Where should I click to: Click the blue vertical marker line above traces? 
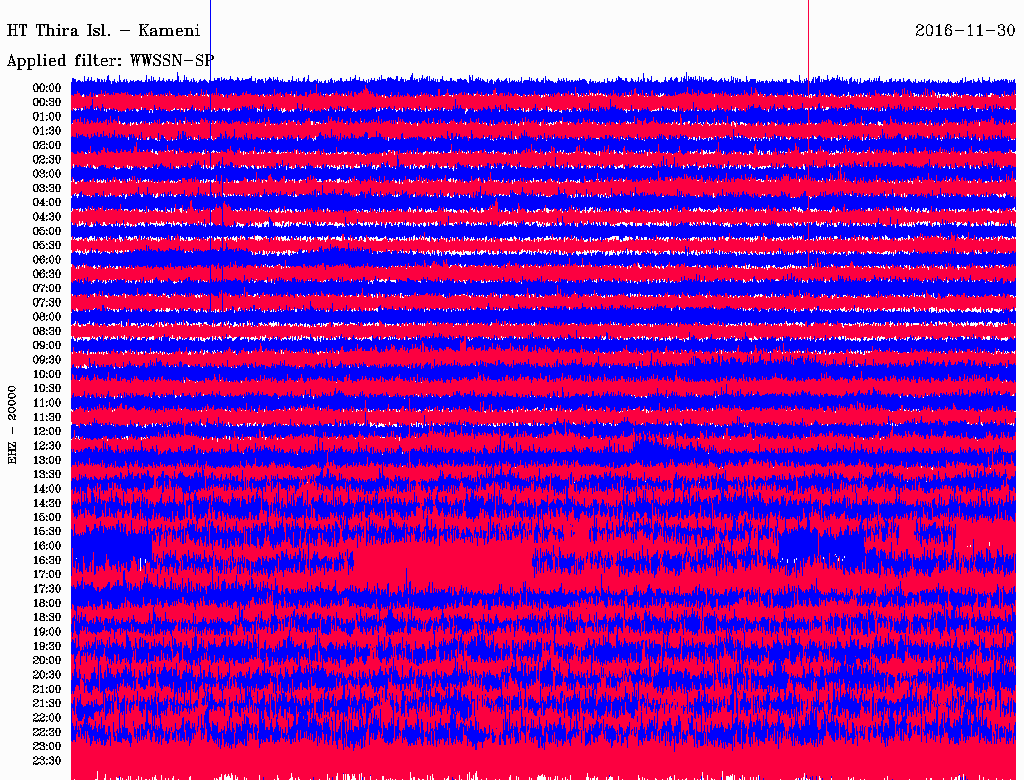pos(210,39)
